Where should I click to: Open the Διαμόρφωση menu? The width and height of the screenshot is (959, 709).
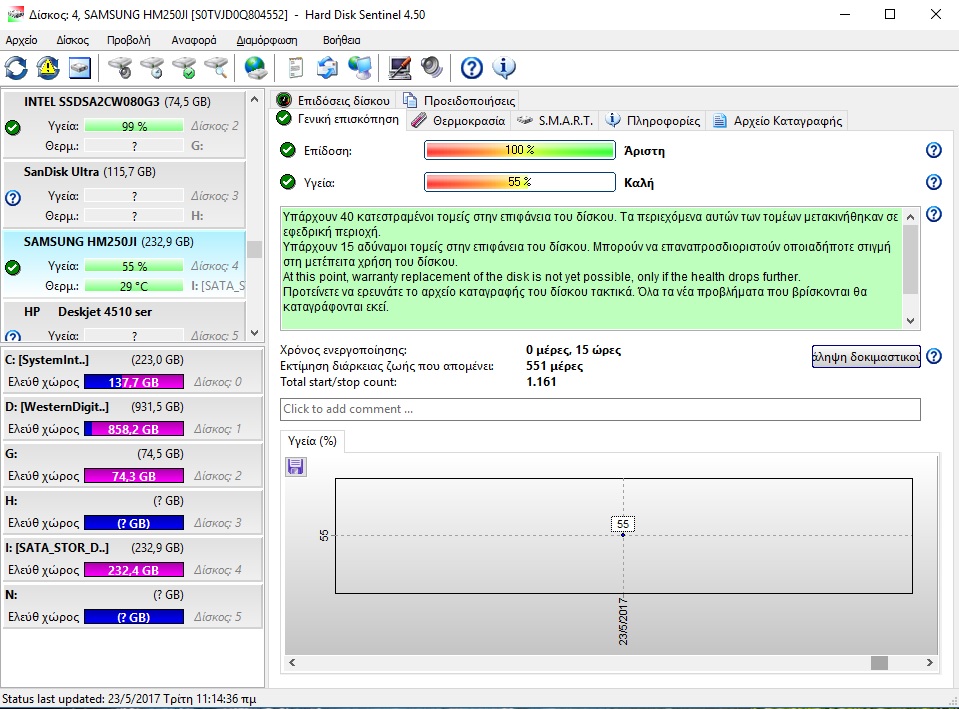pyautogui.click(x=266, y=40)
